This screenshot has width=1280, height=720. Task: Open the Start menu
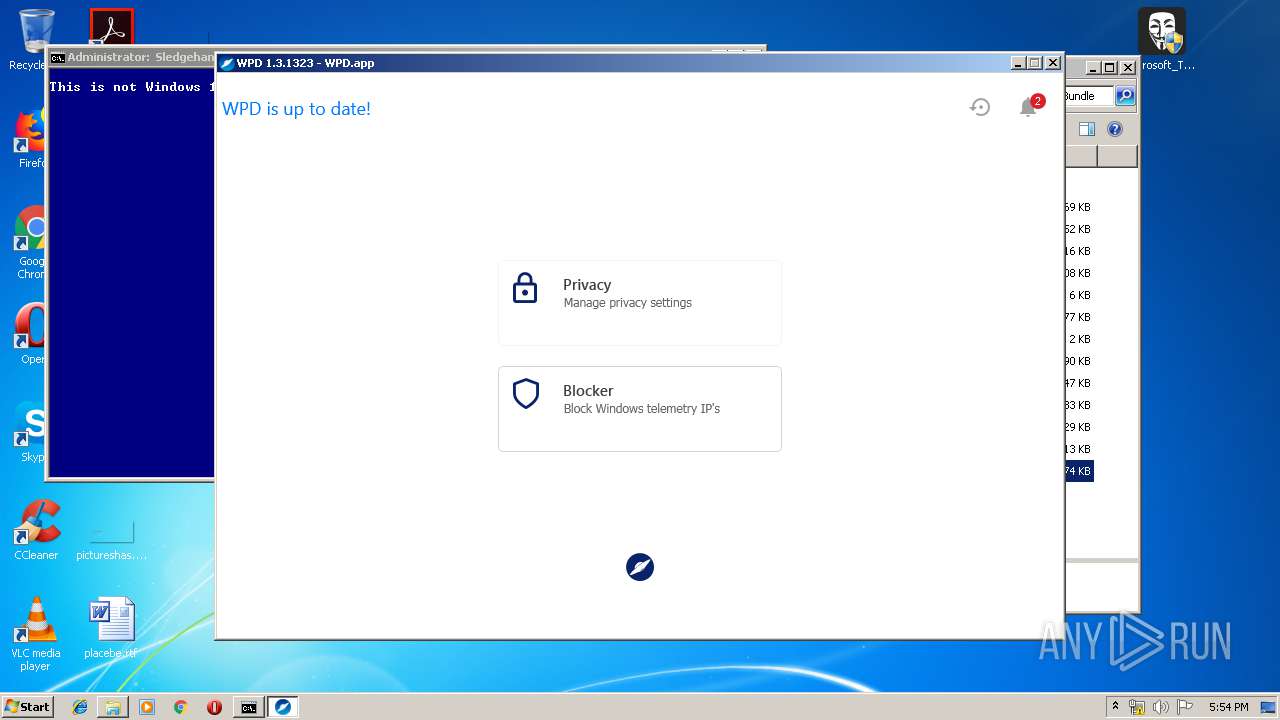(x=27, y=707)
